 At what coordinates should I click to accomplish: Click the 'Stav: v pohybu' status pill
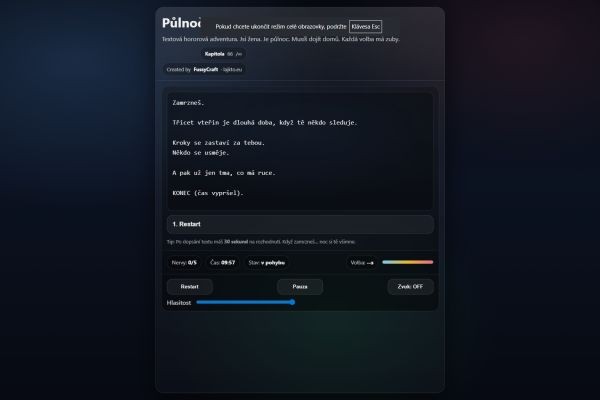pos(266,263)
